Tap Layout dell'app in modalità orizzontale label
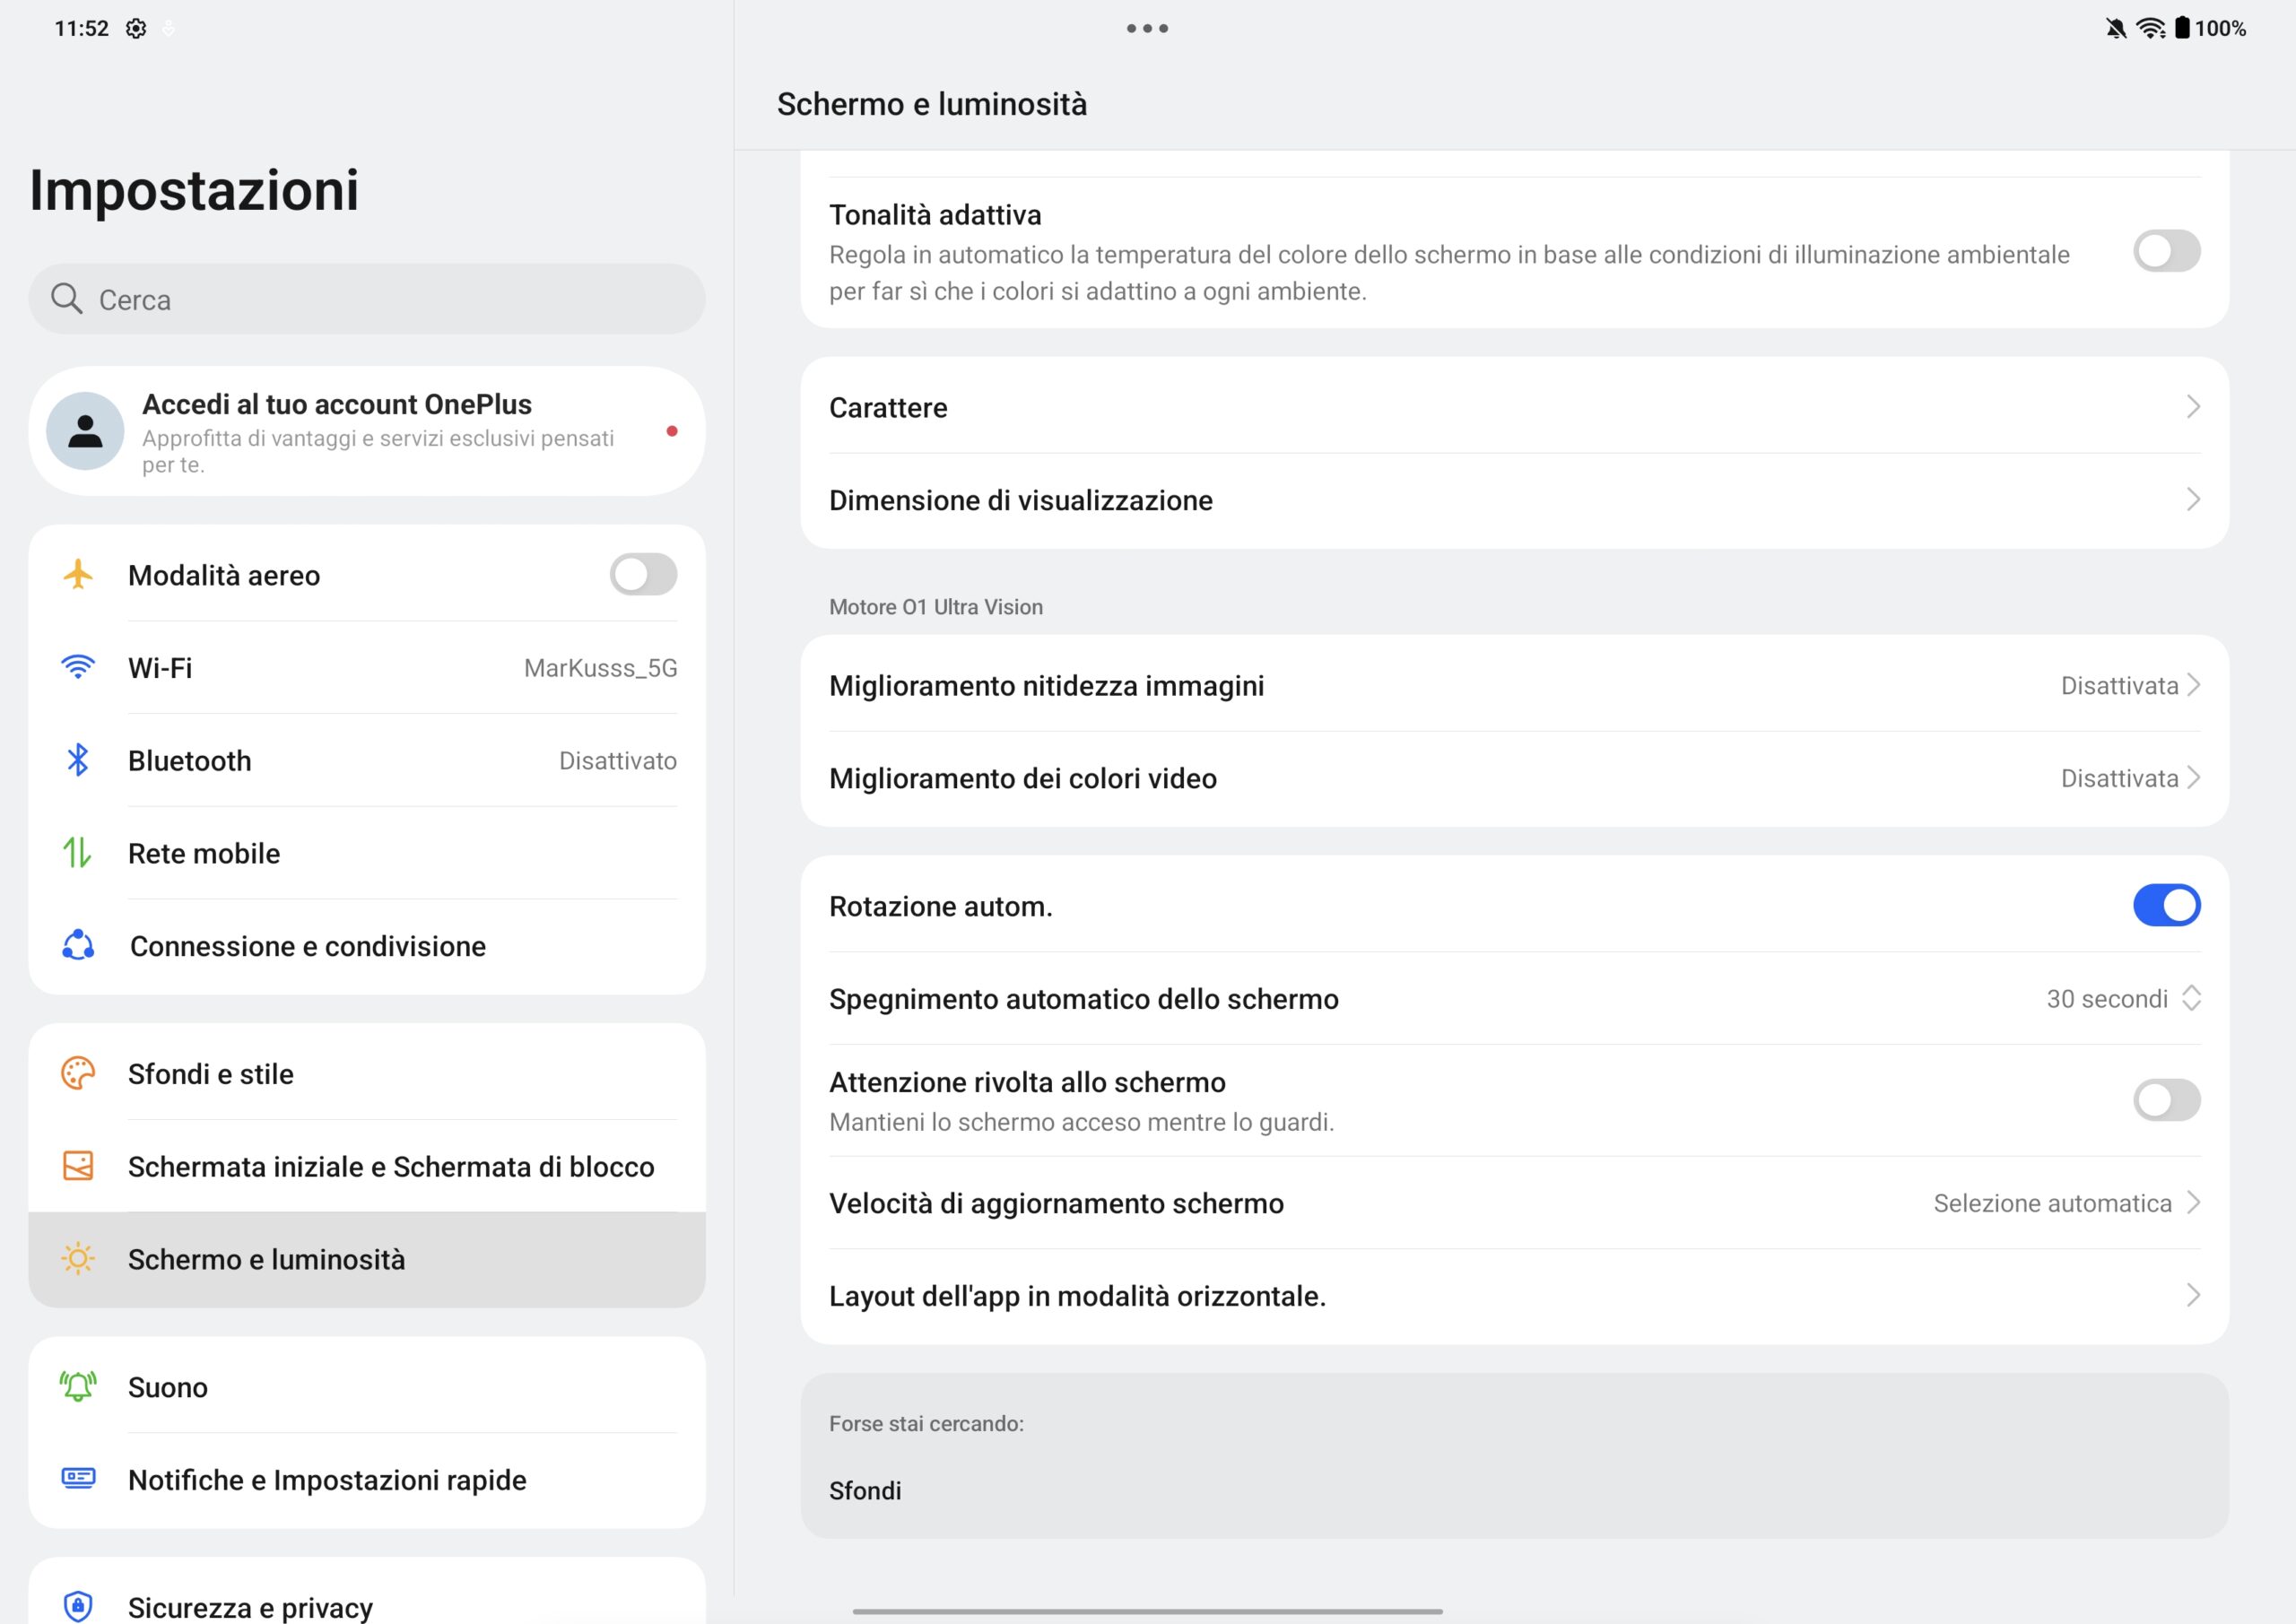The image size is (2296, 1624). coord(1077,1296)
